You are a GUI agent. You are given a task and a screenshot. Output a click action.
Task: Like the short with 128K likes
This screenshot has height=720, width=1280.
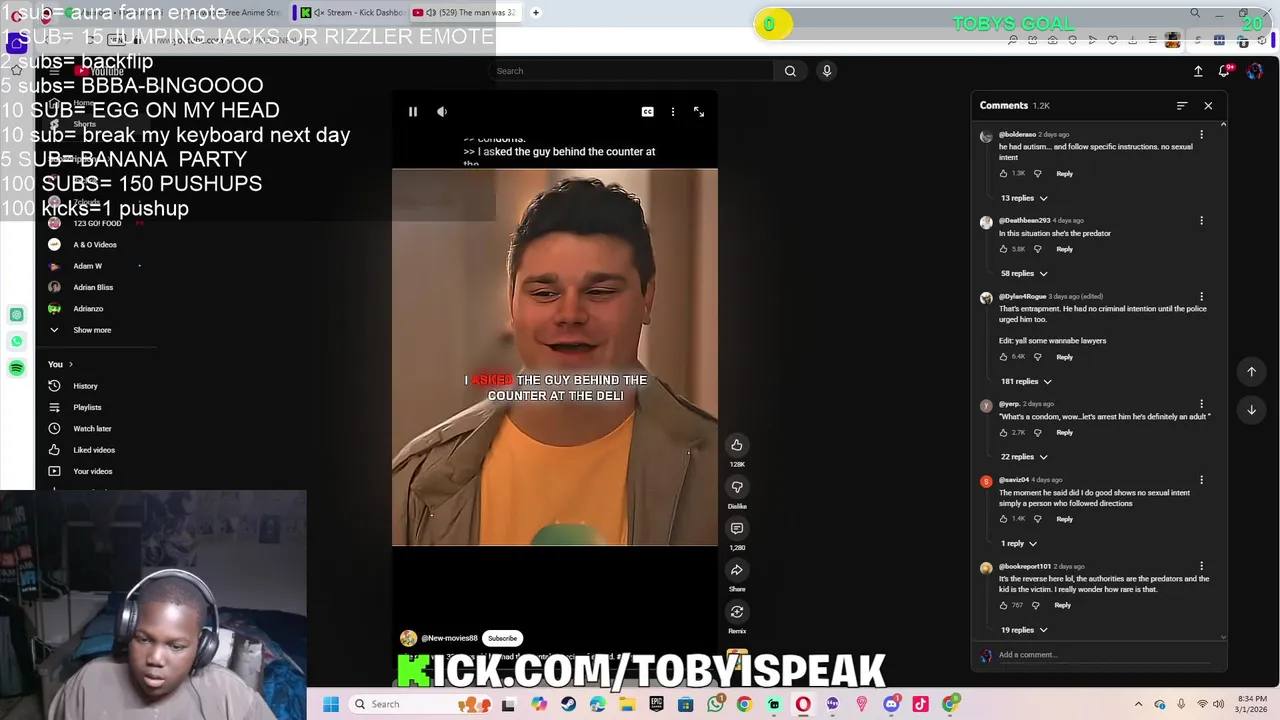(x=737, y=445)
